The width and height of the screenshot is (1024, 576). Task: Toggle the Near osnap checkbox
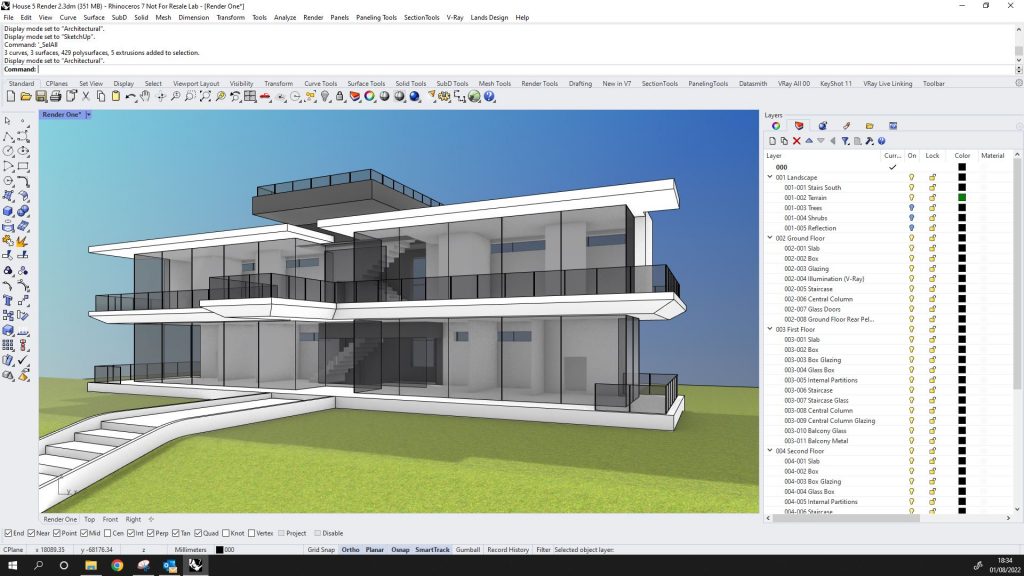(31, 534)
